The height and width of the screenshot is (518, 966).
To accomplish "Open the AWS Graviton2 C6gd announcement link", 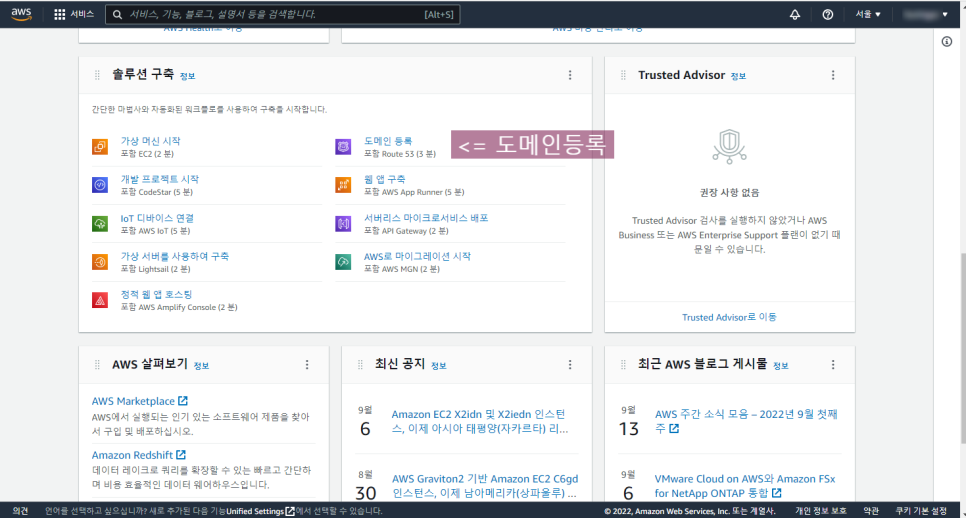I will pyautogui.click(x=485, y=486).
